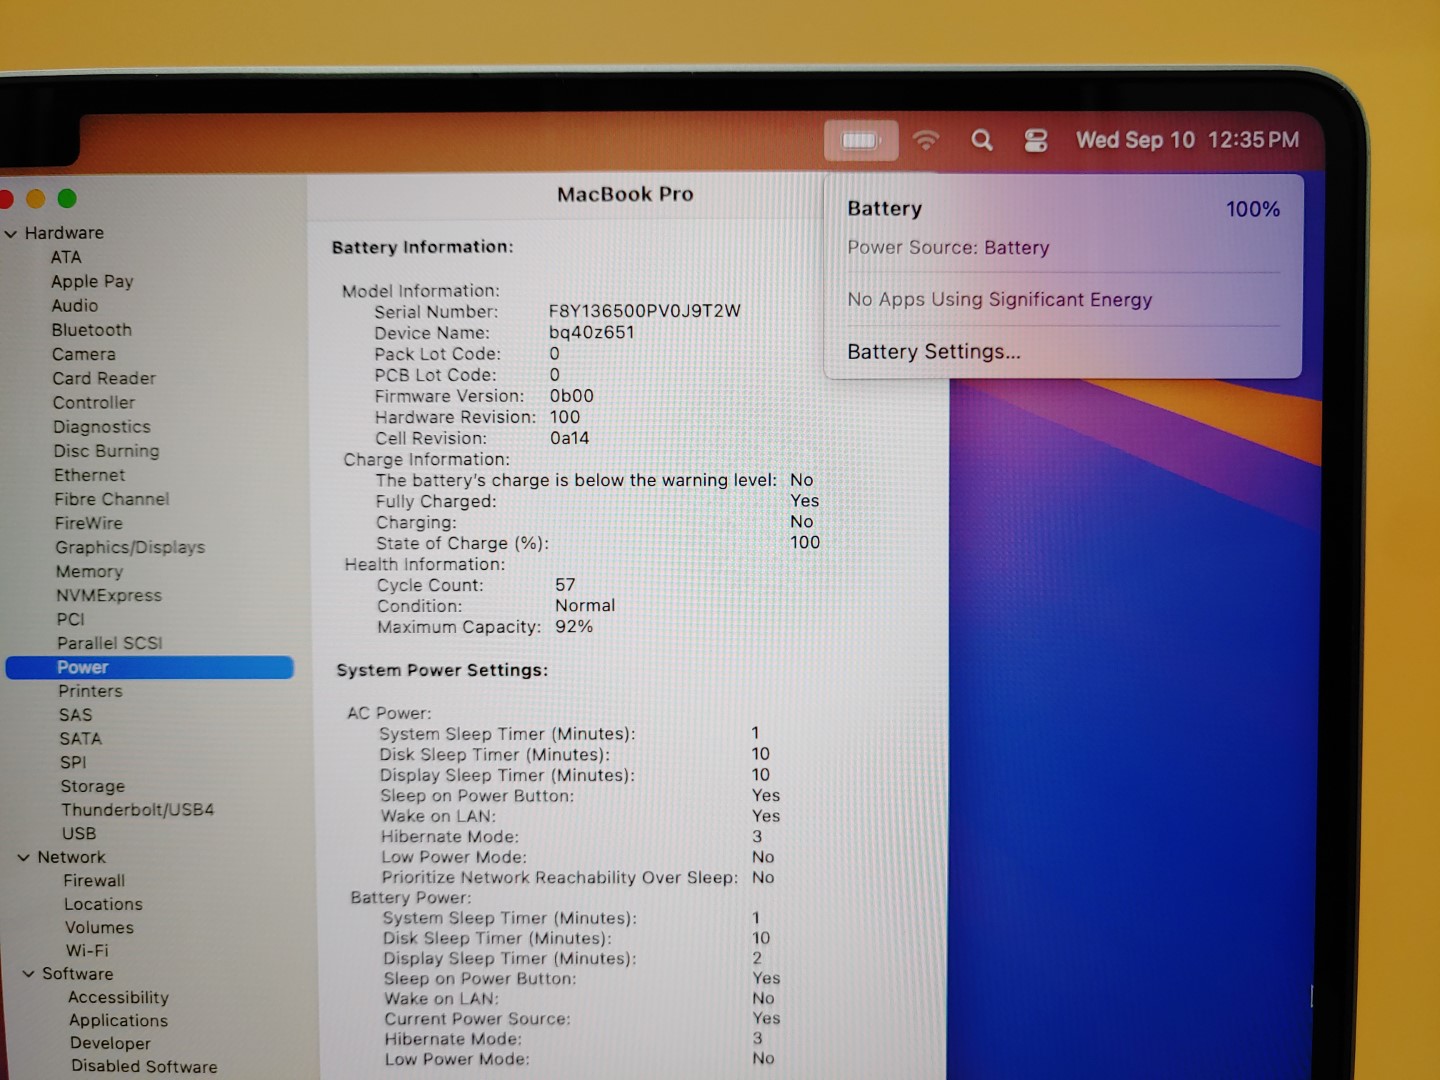1440x1080 pixels.
Task: Select Graphics/Displays in the sidebar
Action: [x=130, y=547]
